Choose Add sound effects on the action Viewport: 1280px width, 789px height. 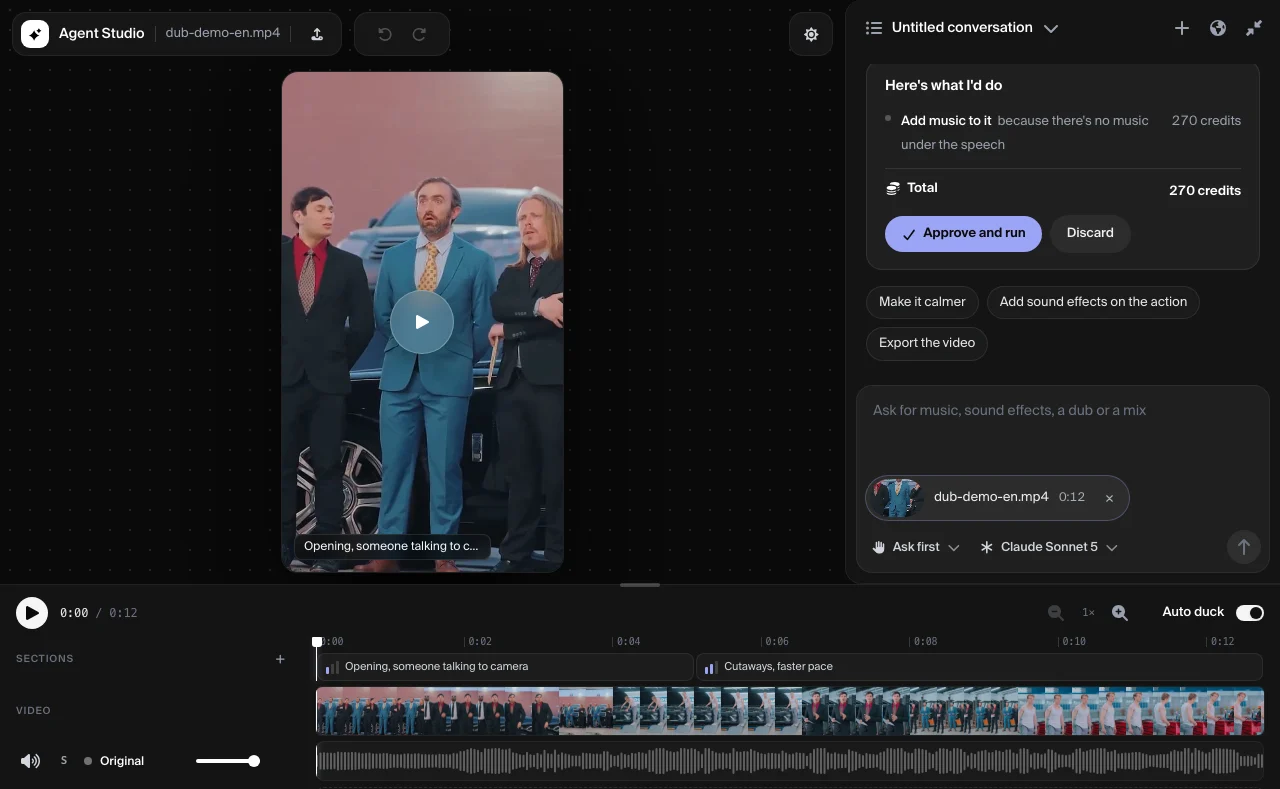(1093, 302)
